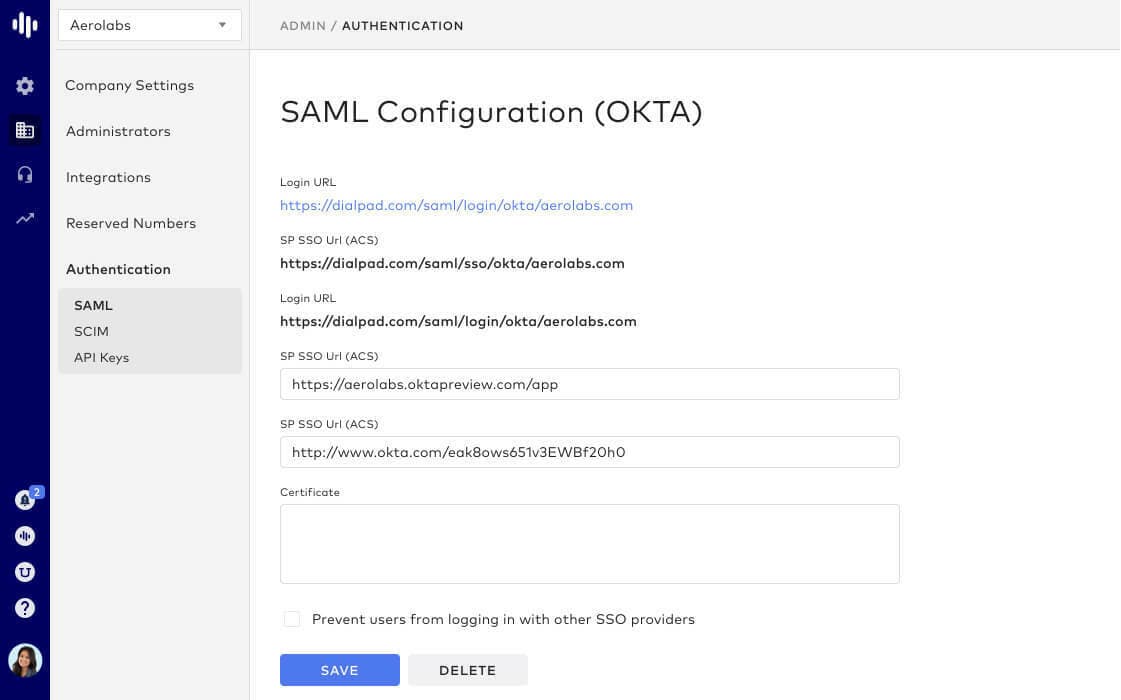This screenshot has width=1121, height=700.
Task: Open the help question mark icon
Action: coord(25,607)
